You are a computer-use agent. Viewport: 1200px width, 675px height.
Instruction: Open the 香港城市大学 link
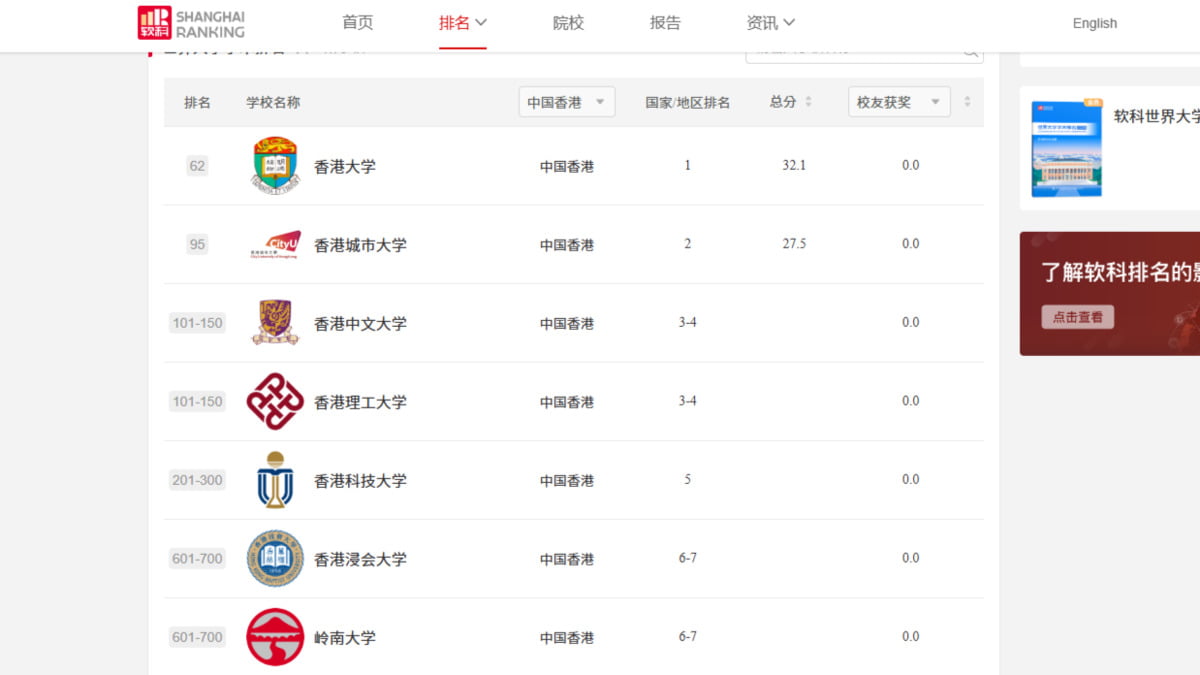tap(360, 245)
